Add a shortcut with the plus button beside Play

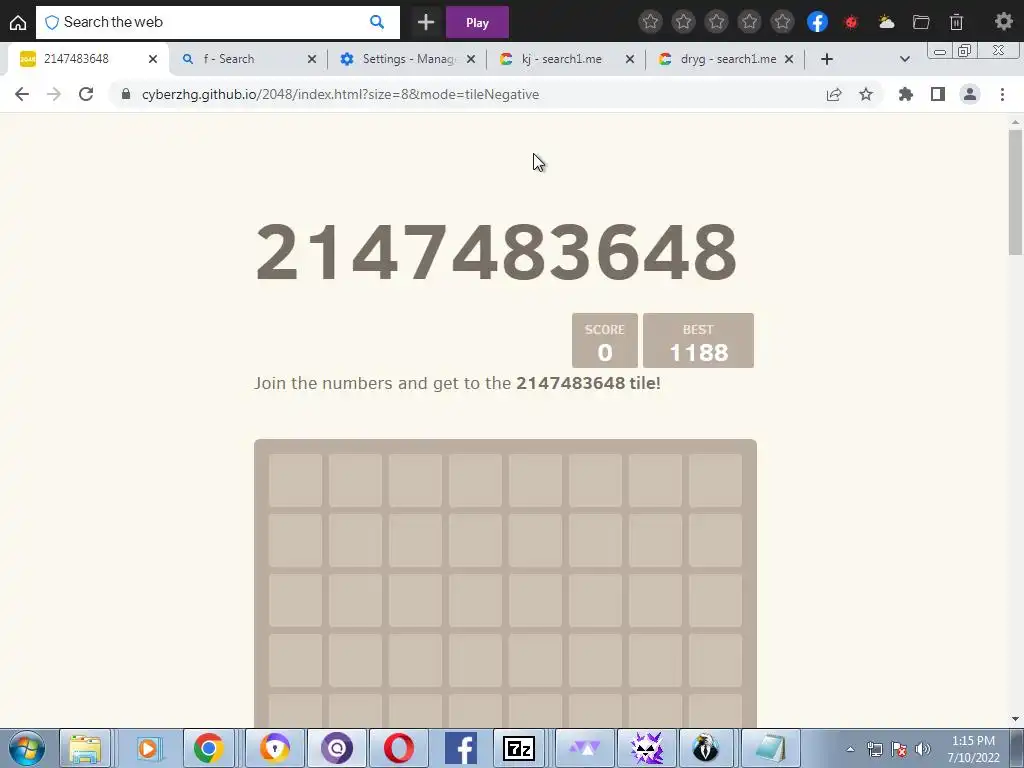click(x=426, y=22)
